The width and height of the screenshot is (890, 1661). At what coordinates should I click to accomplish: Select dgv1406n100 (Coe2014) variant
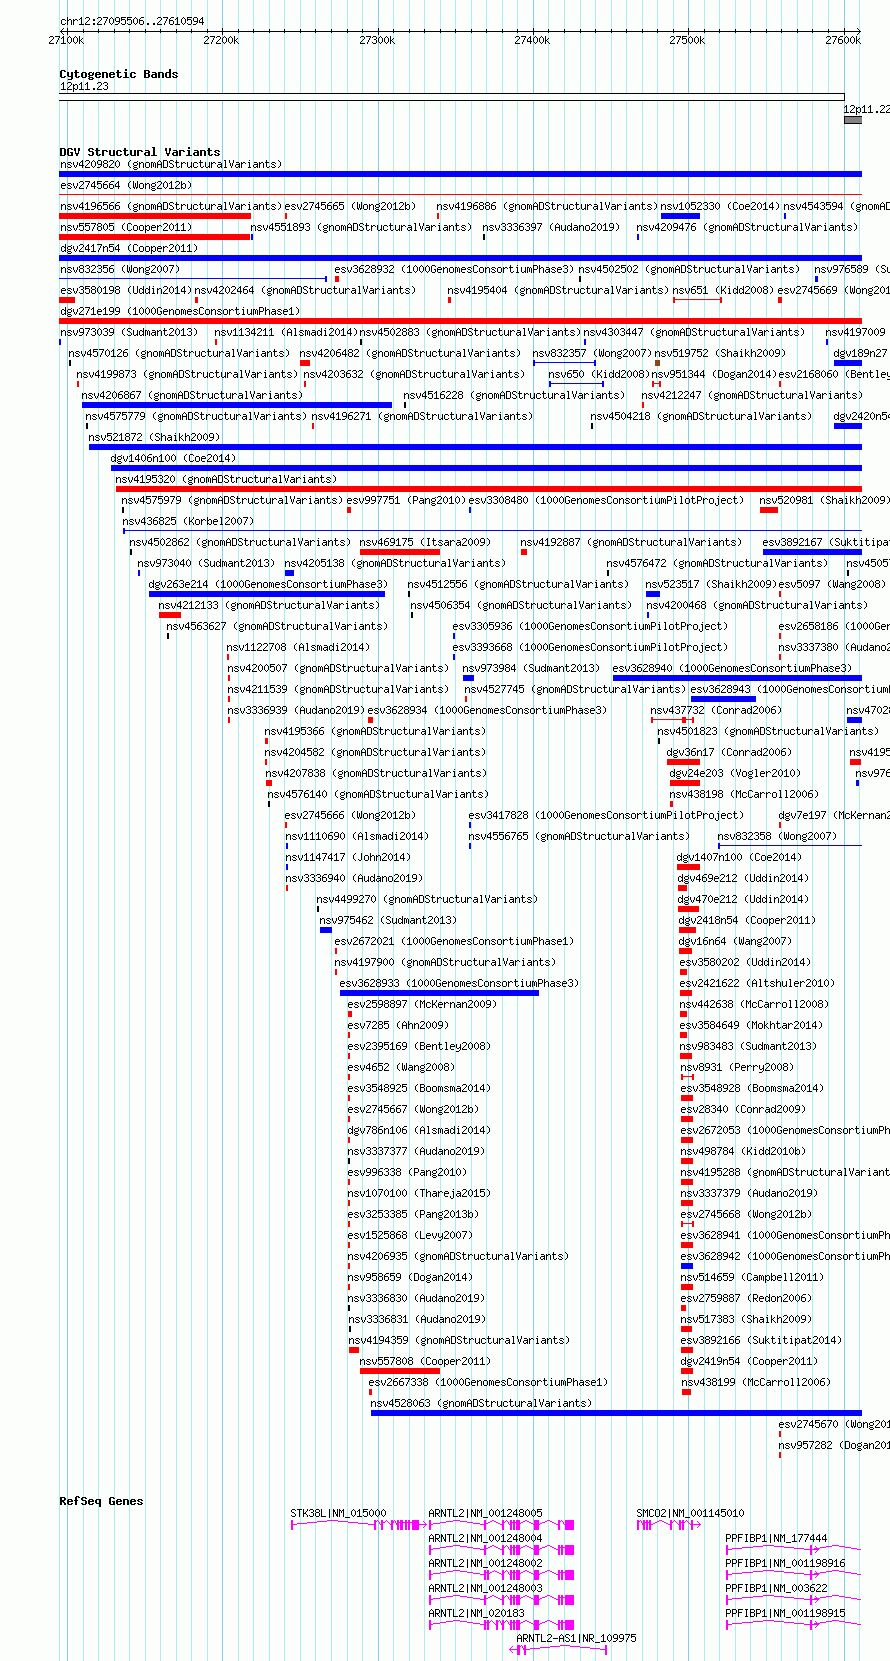click(x=173, y=458)
